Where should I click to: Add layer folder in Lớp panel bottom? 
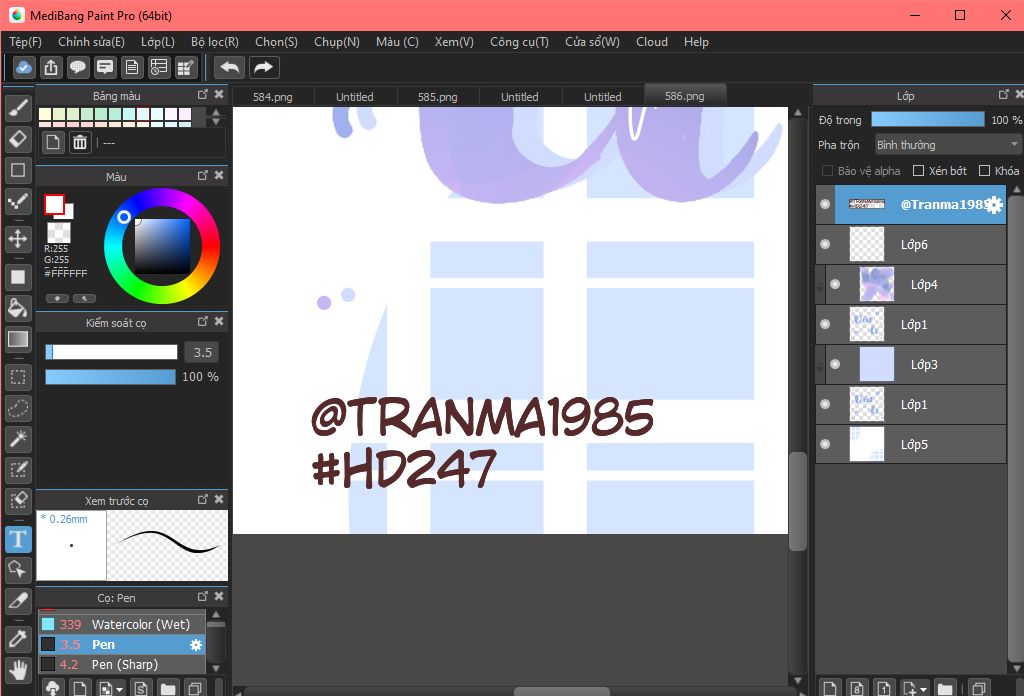pos(944,688)
